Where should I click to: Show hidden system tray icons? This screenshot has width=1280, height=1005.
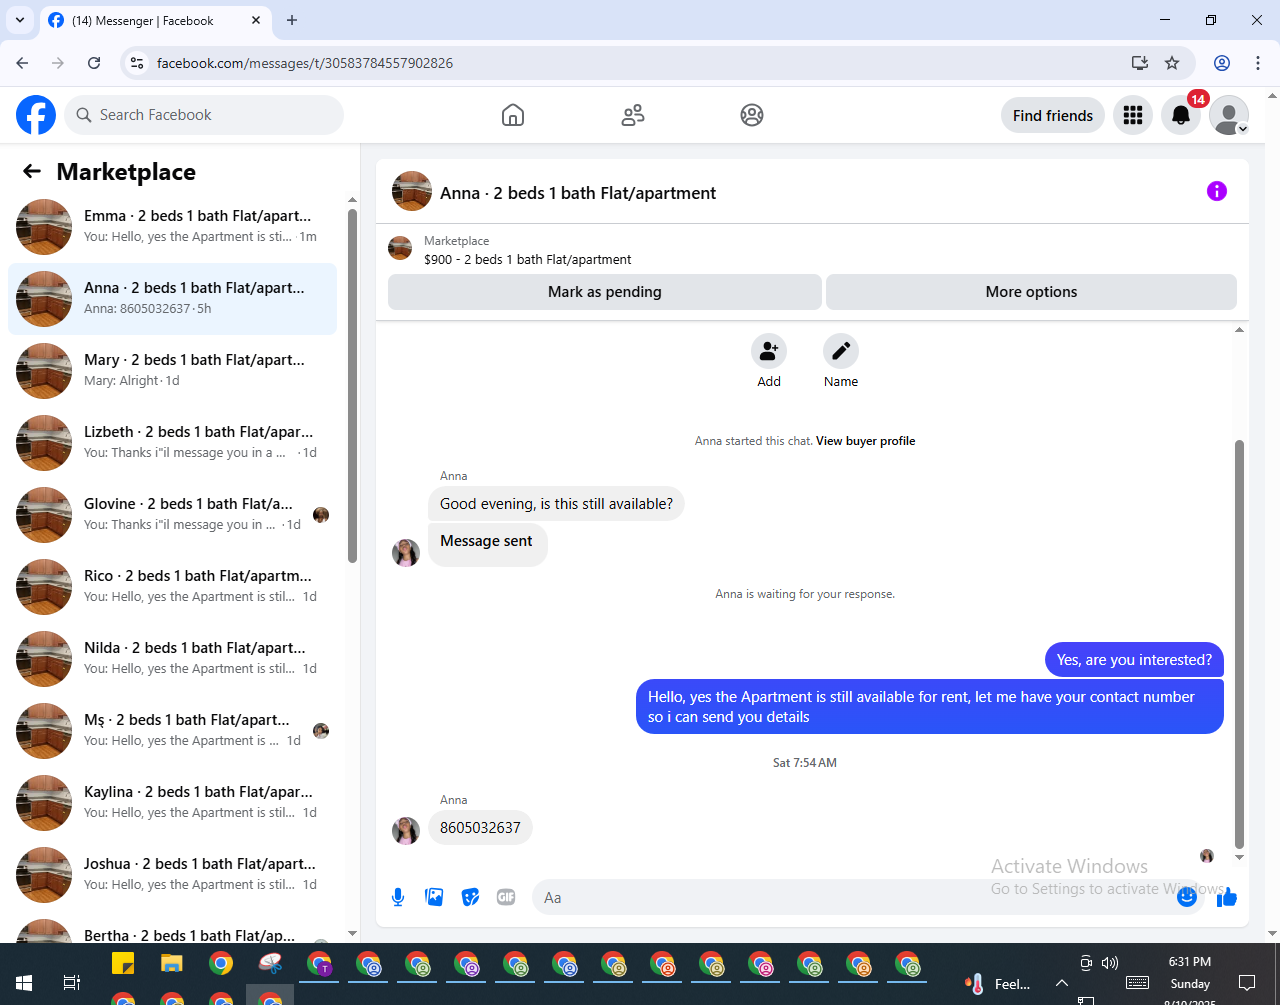click(x=1062, y=984)
